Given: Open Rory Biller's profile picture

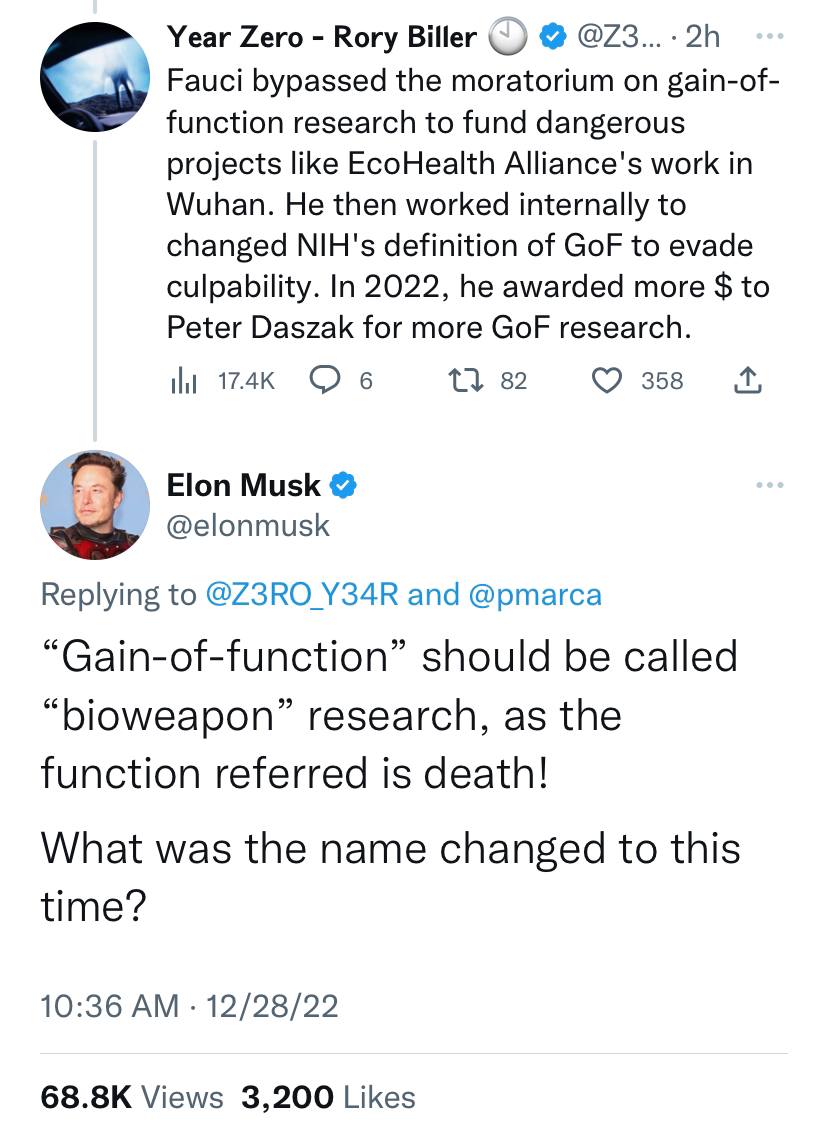Looking at the screenshot, I should tap(95, 77).
